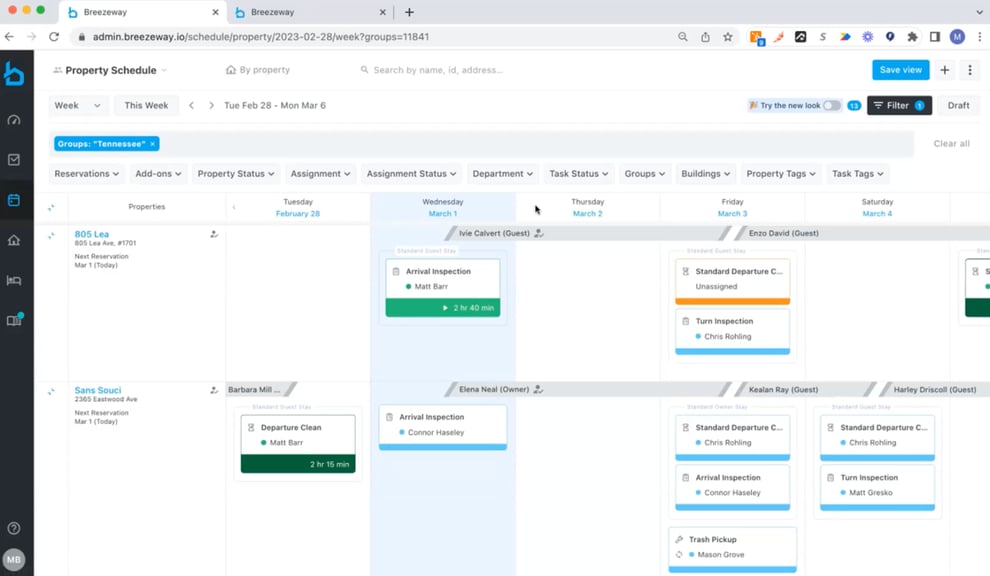The width and height of the screenshot is (990, 576).
Task: Open the Chrome extensions puzzle icon
Action: pyautogui.click(x=912, y=36)
